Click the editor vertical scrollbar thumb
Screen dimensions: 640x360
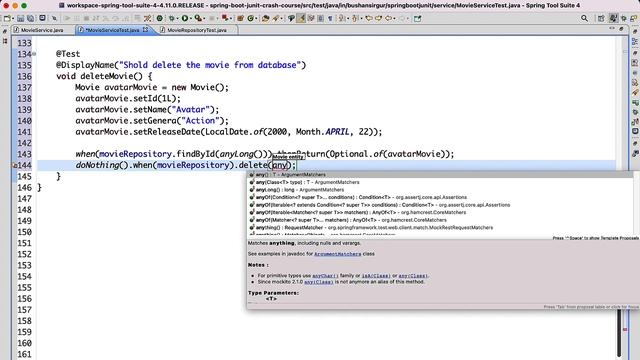coord(620,333)
